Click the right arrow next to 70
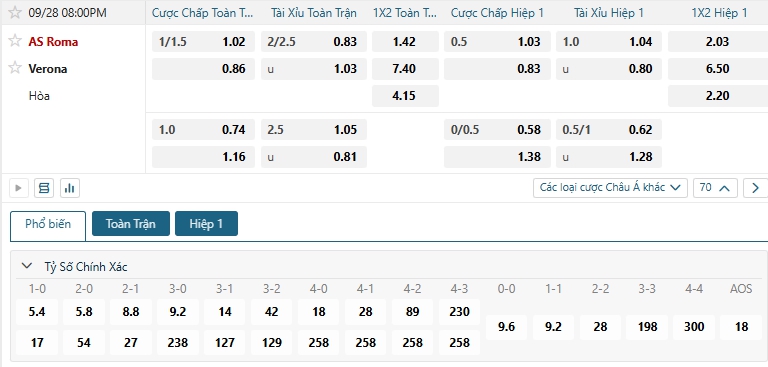This screenshot has height=367, width=768. pyautogui.click(x=755, y=188)
